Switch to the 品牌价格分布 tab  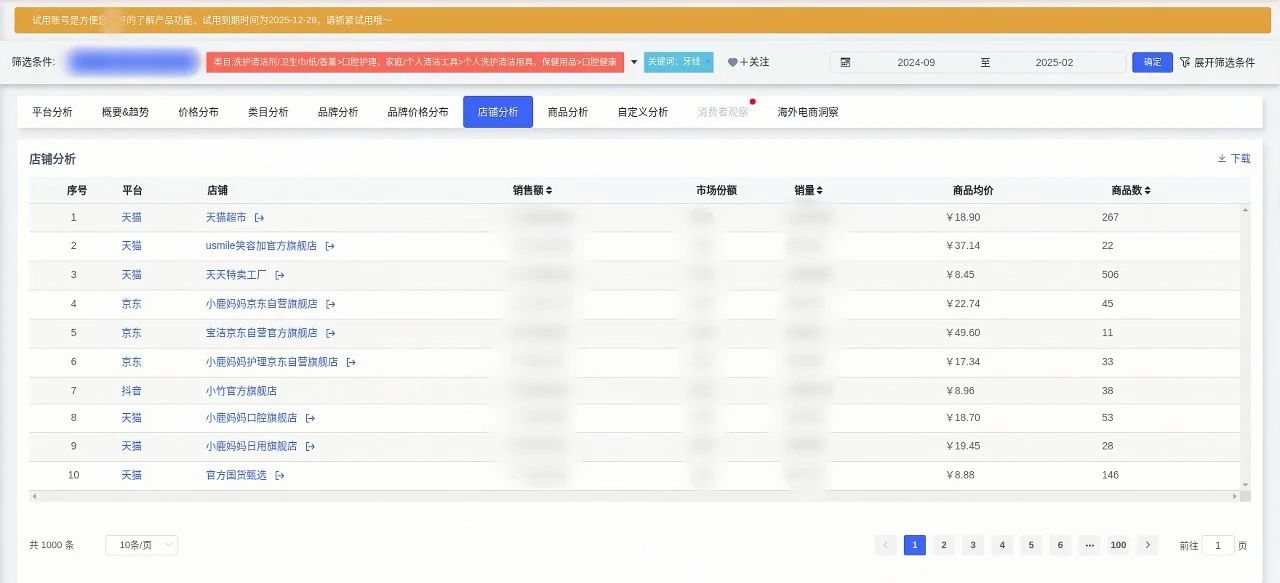[x=418, y=112]
